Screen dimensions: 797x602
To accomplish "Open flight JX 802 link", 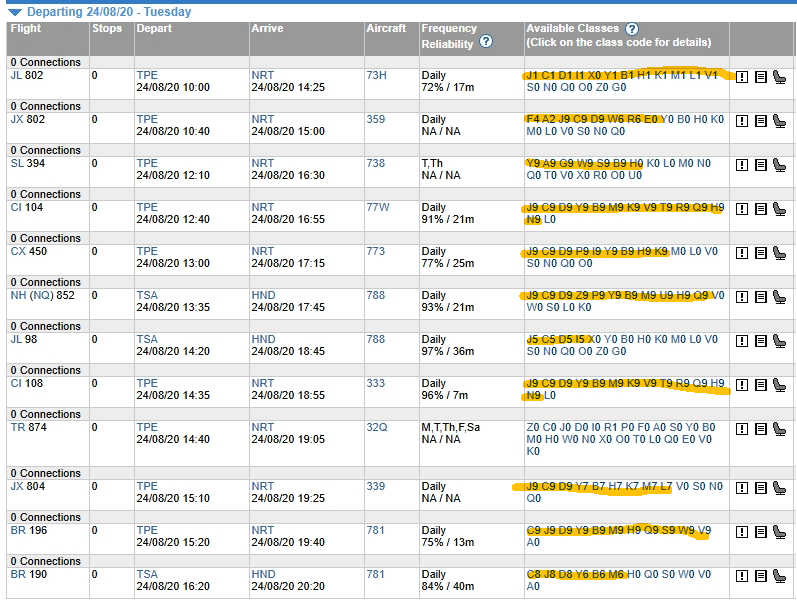I will pyautogui.click(x=27, y=119).
